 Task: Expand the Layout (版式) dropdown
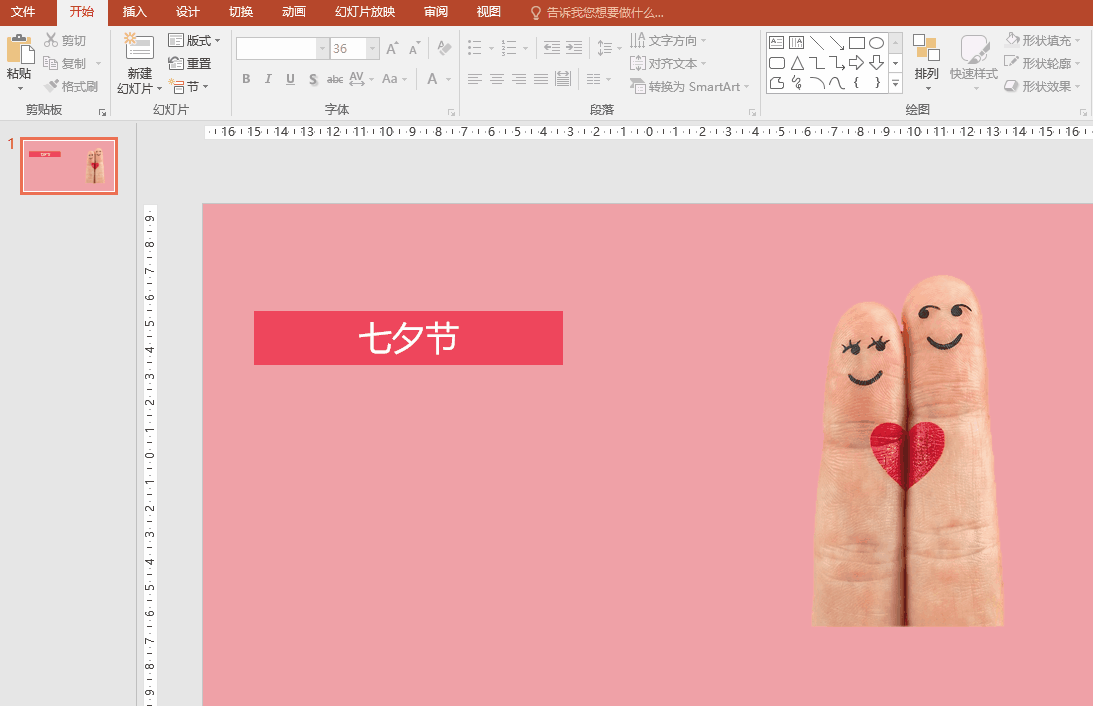click(195, 41)
